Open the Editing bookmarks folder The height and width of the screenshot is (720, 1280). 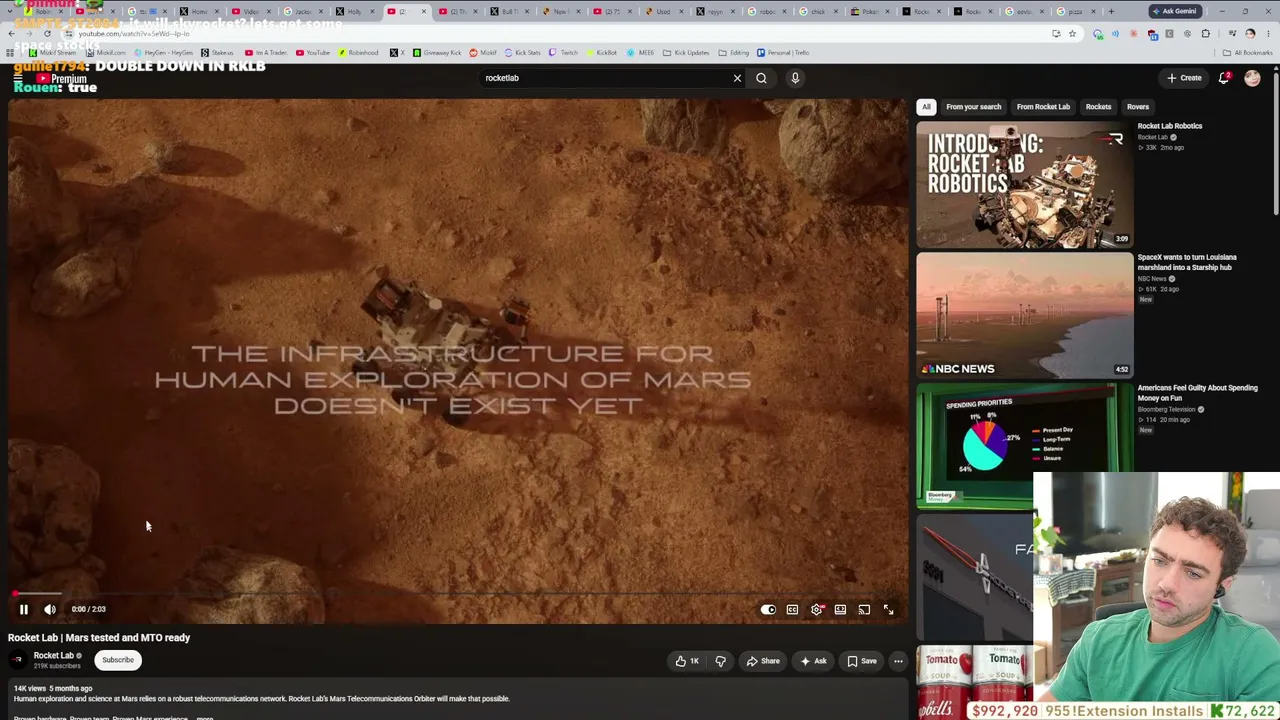734,53
